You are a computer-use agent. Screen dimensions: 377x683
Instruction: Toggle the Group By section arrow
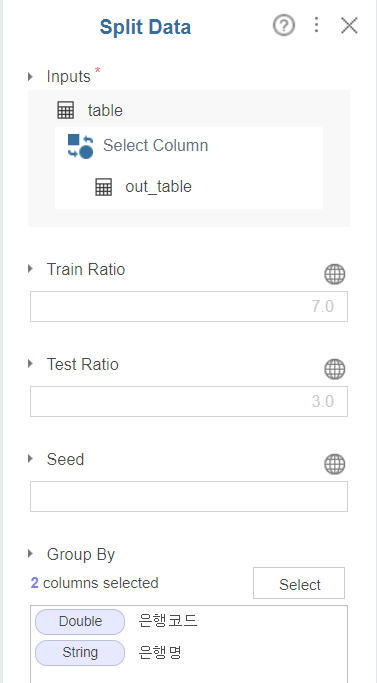pyautogui.click(x=30, y=554)
